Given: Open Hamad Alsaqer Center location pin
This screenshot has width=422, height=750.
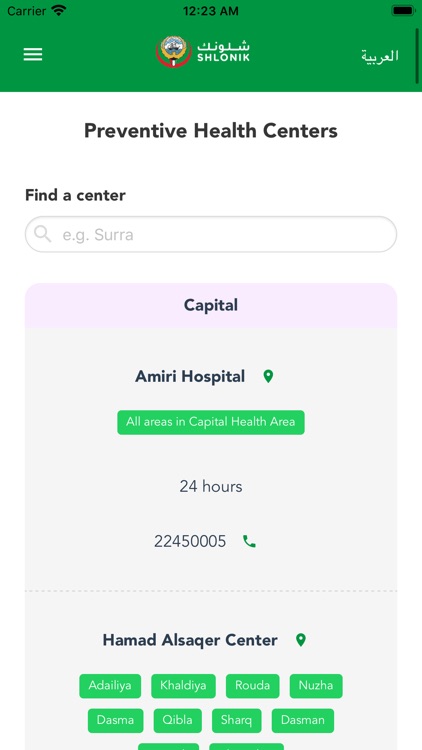Looking at the screenshot, I should click(300, 640).
